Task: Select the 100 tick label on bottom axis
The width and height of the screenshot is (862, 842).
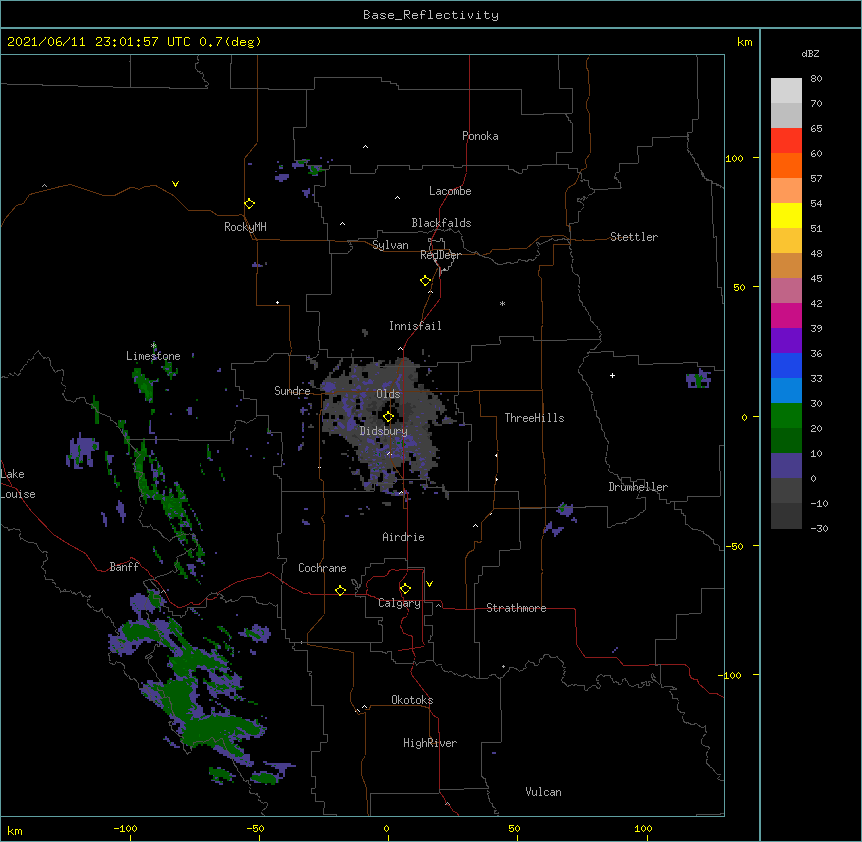Action: (x=643, y=828)
